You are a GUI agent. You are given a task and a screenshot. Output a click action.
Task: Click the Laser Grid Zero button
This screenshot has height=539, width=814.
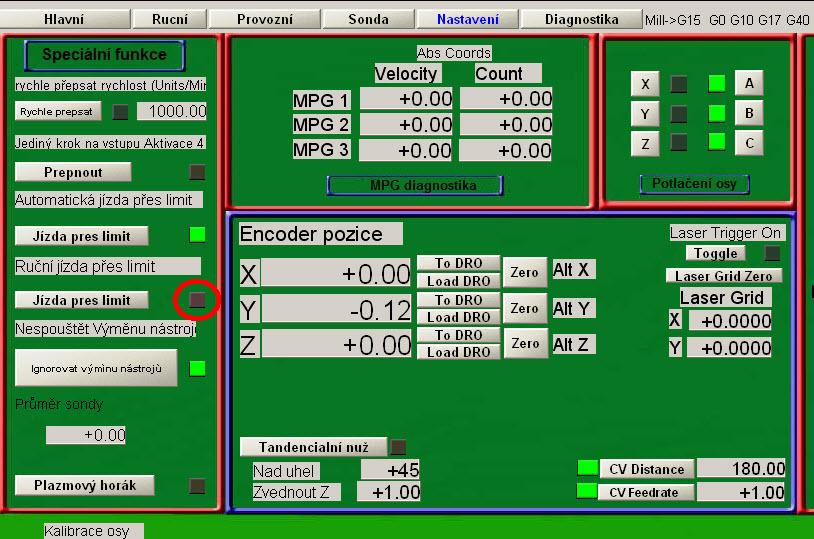pos(724,275)
